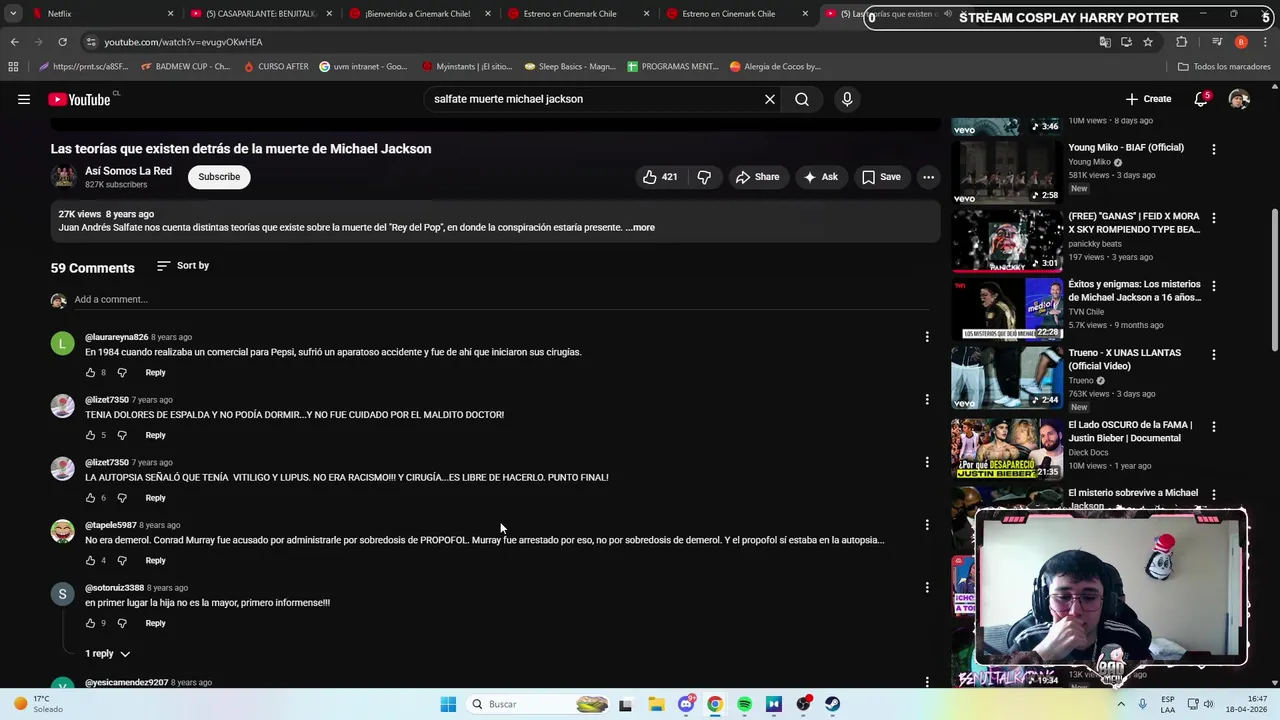Screen dimensions: 1280x720
Task: Open options for Trueno - X UNAS LLANTAS
Action: (1214, 355)
